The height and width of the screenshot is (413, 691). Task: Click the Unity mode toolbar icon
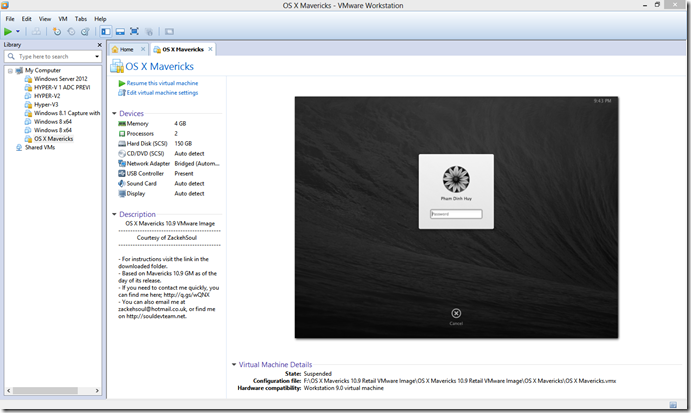click(x=149, y=31)
